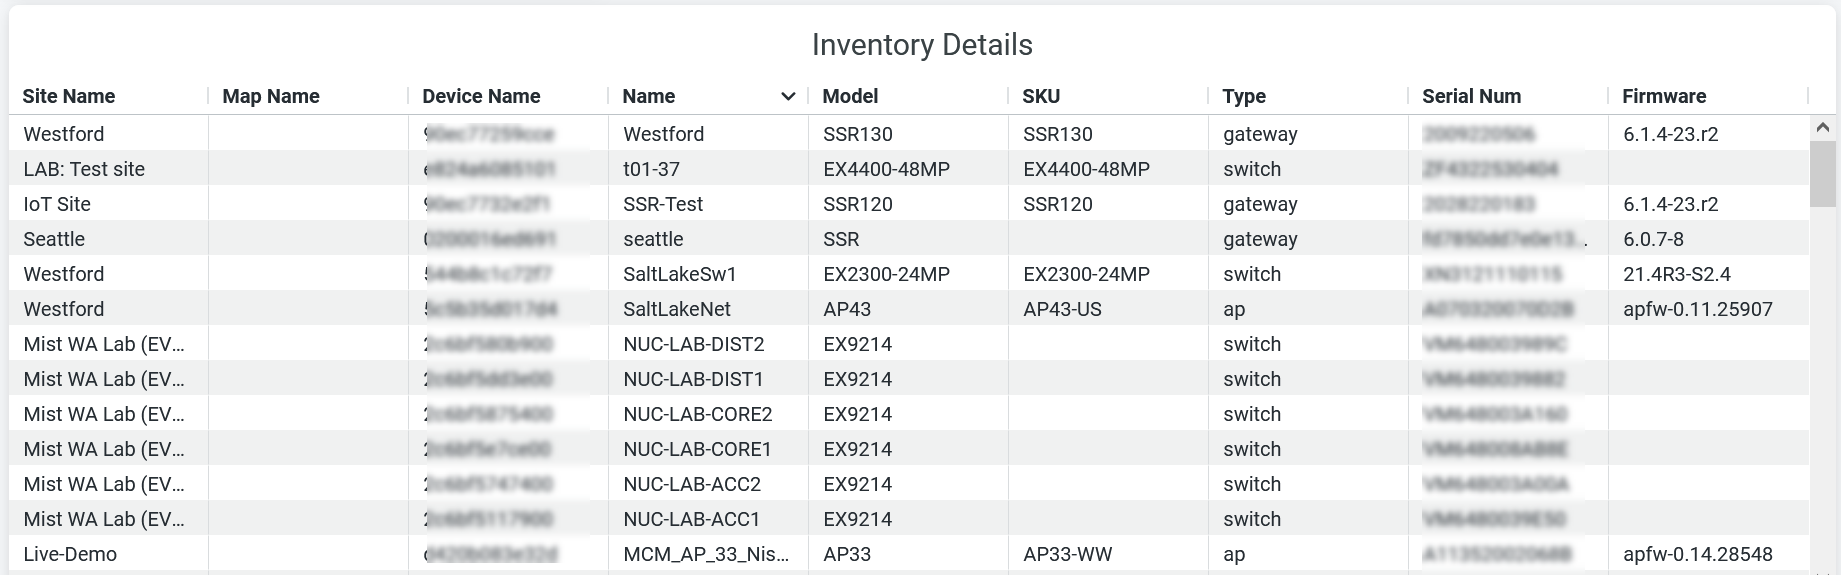Sort by the Model column header

(850, 96)
